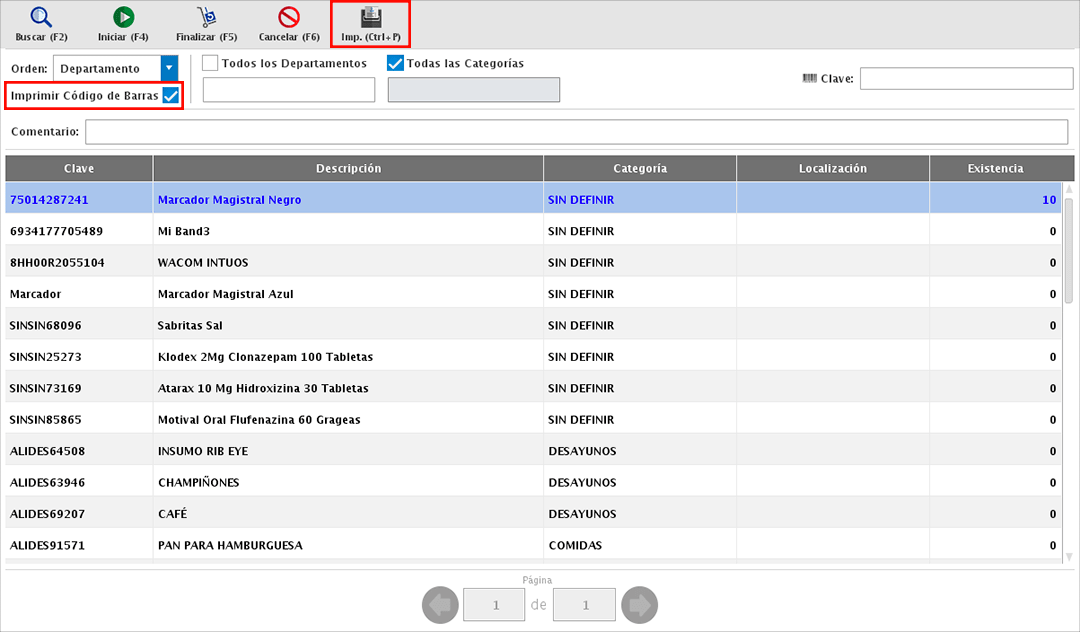
Task: Click barcode icon next to Clave
Action: 809,78
